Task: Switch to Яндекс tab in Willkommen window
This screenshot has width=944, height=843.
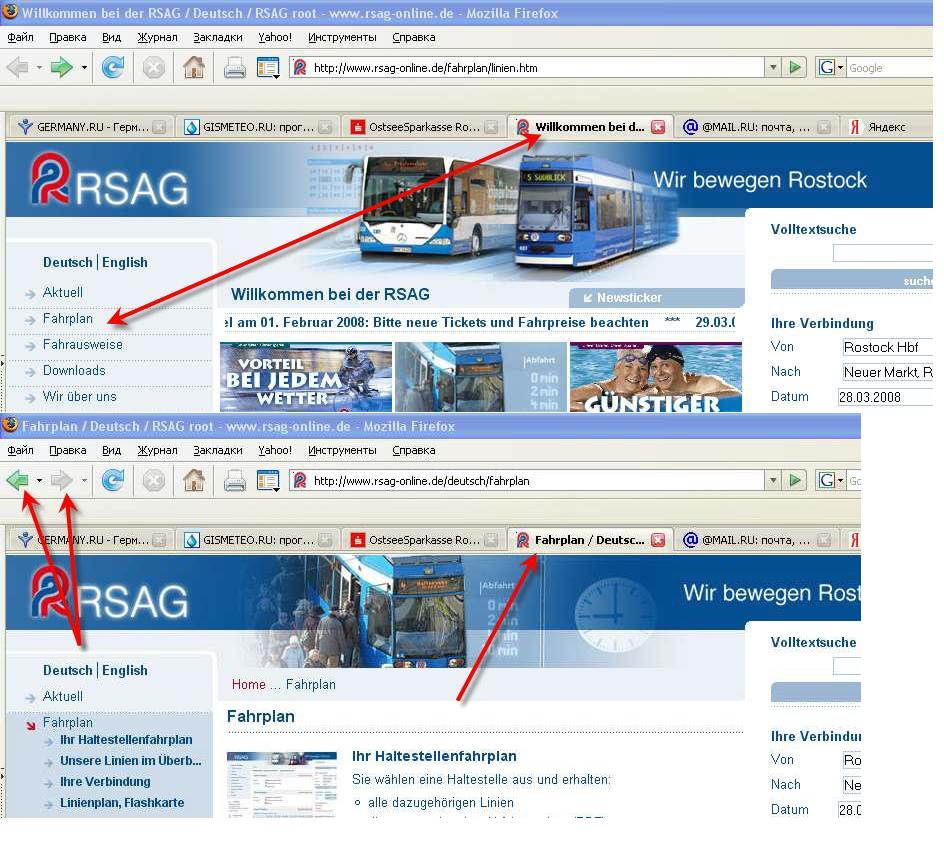Action: 885,127
